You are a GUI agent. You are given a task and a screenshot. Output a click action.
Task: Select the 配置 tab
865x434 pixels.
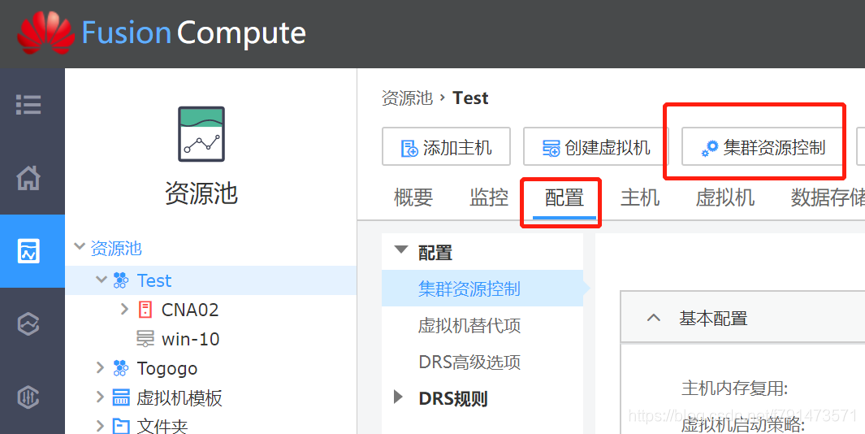click(x=564, y=197)
